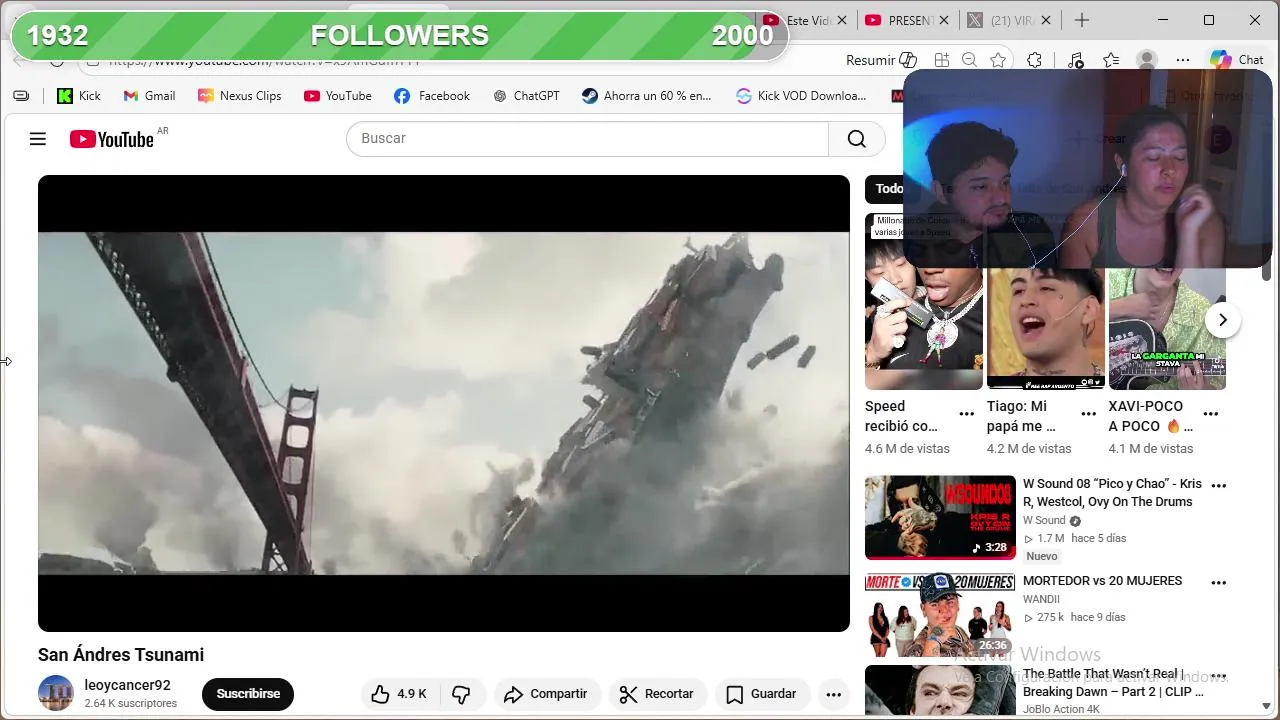Close the Este Vid browser tab
Image resolution: width=1280 pixels, height=720 pixels.
(842, 20)
